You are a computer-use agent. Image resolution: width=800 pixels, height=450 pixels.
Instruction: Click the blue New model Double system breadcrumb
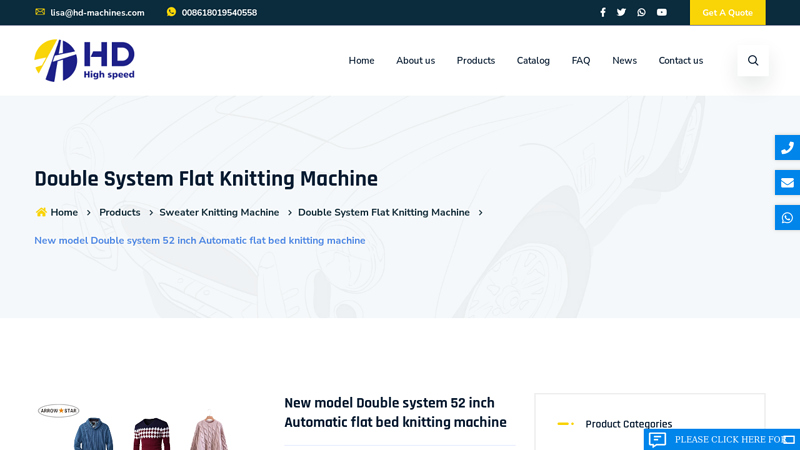pos(200,240)
